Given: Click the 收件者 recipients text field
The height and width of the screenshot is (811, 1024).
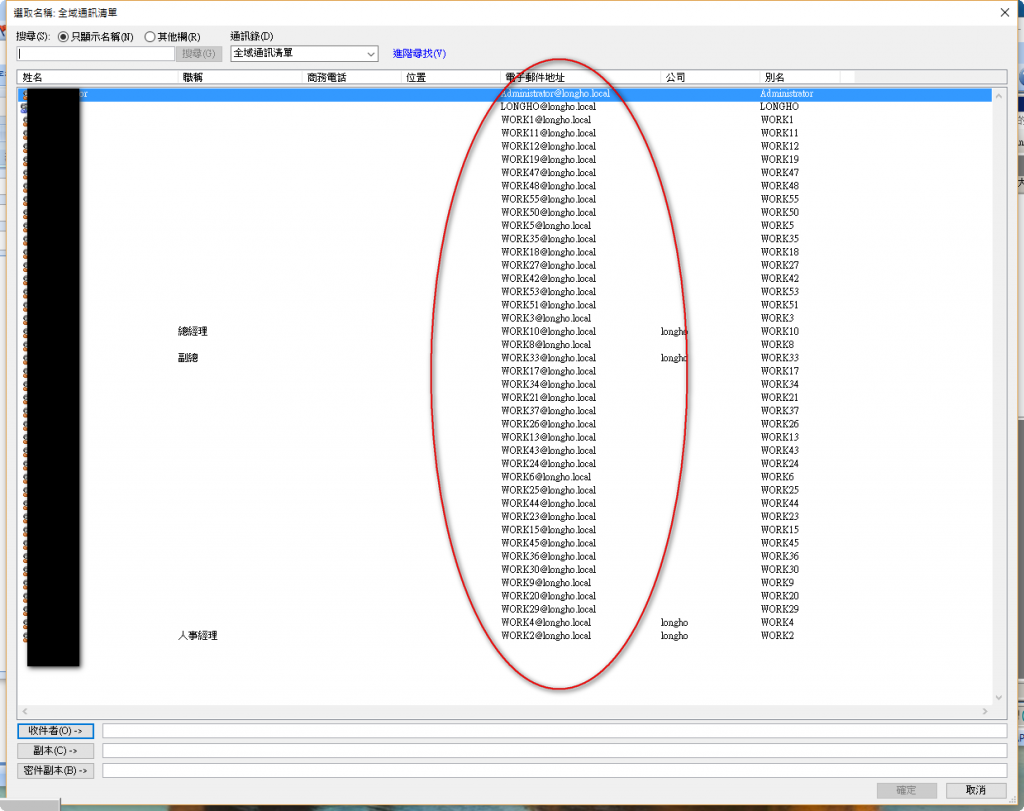Looking at the screenshot, I should tap(554, 731).
